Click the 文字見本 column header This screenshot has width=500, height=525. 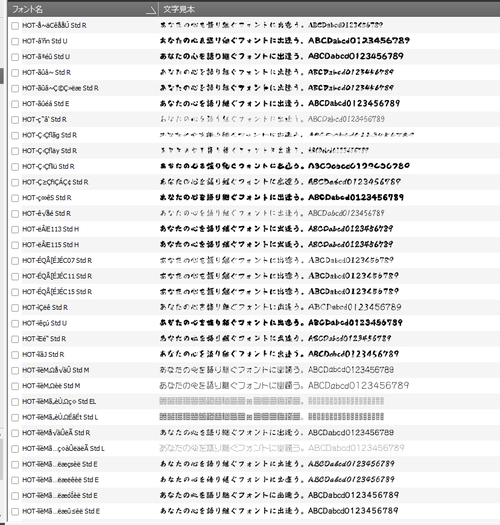pos(329,9)
